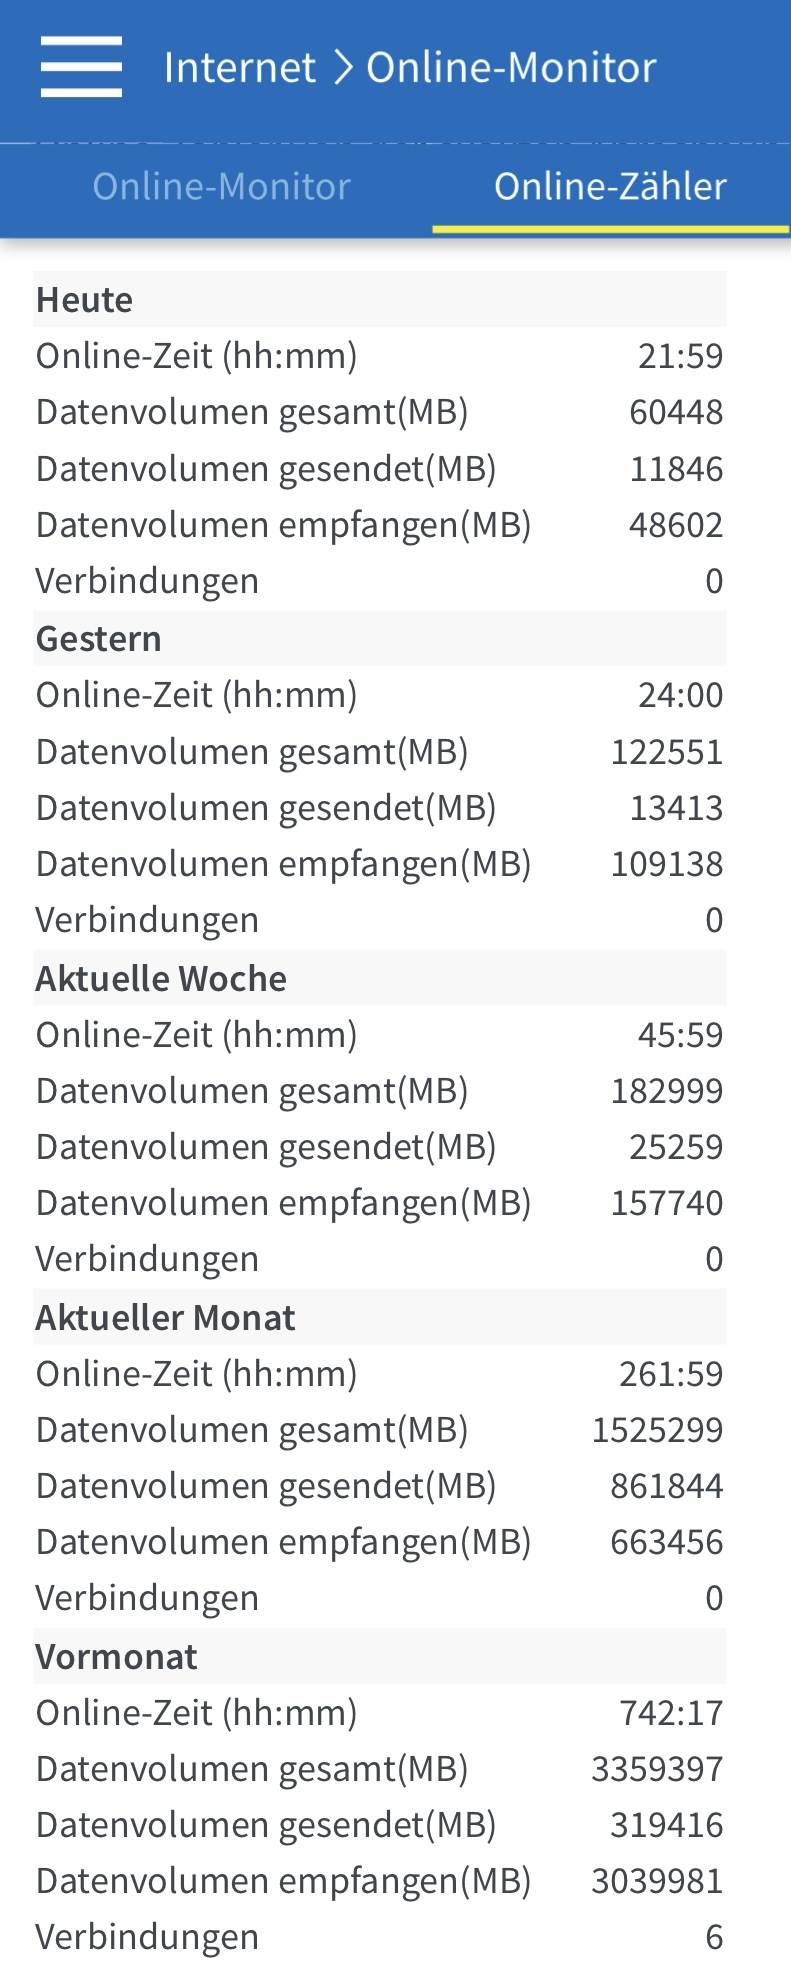The image size is (791, 1968).
Task: Click previous month total volume 3359397
Action: point(657,1769)
